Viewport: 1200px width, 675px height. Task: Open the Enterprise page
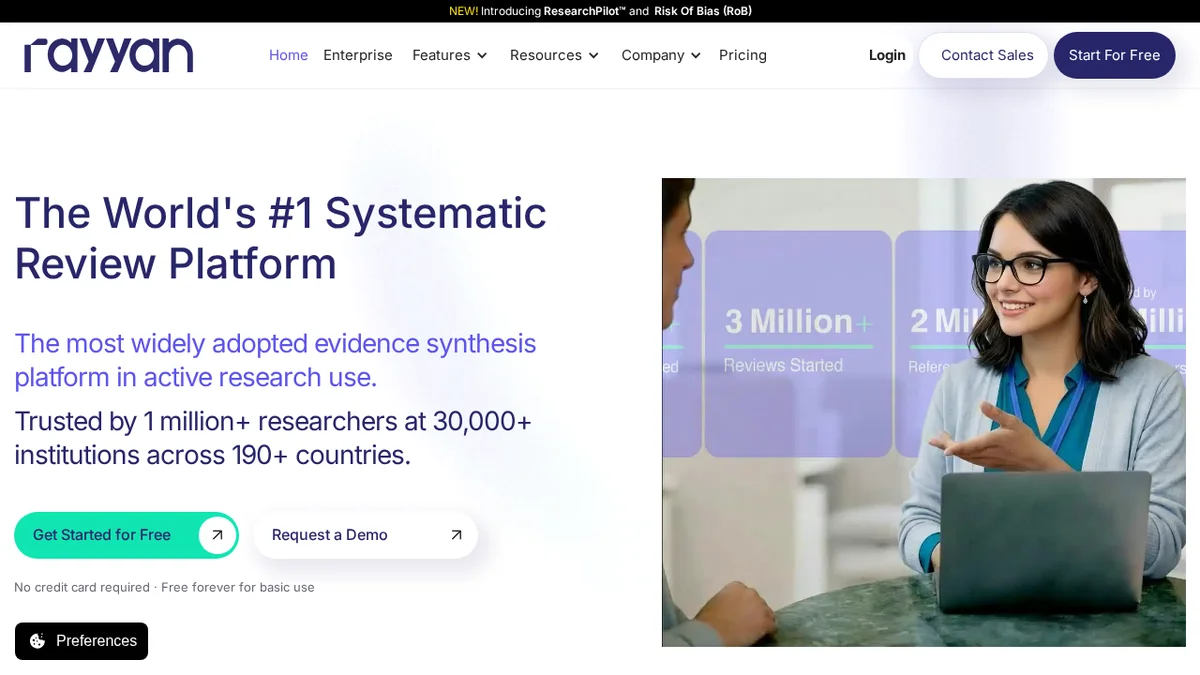point(358,55)
